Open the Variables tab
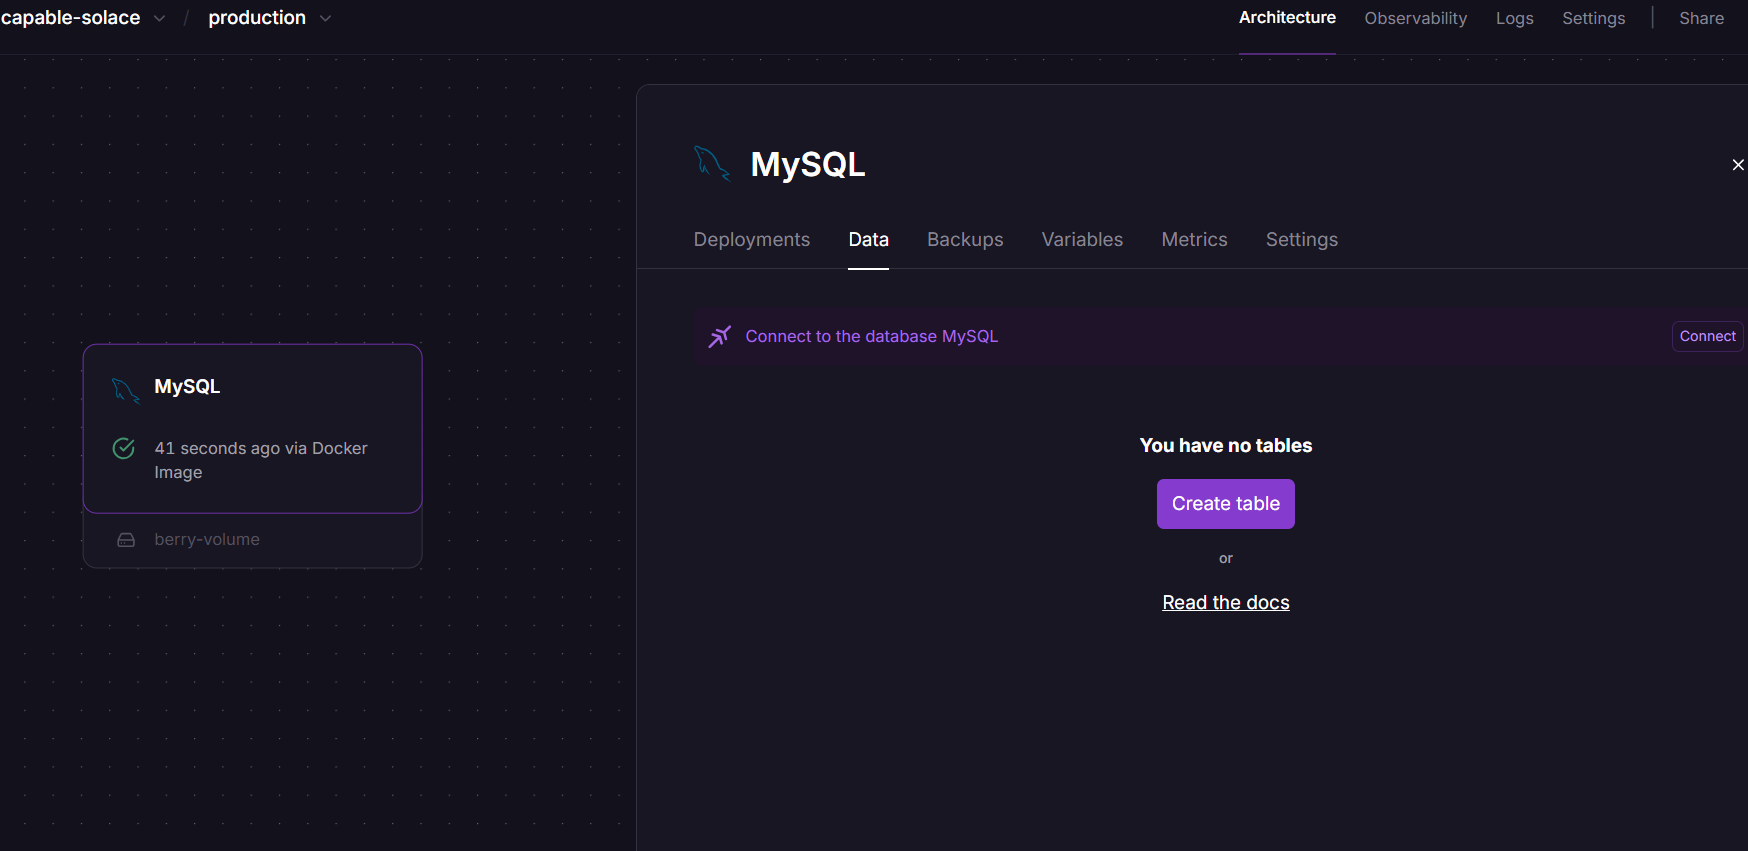 coord(1082,240)
